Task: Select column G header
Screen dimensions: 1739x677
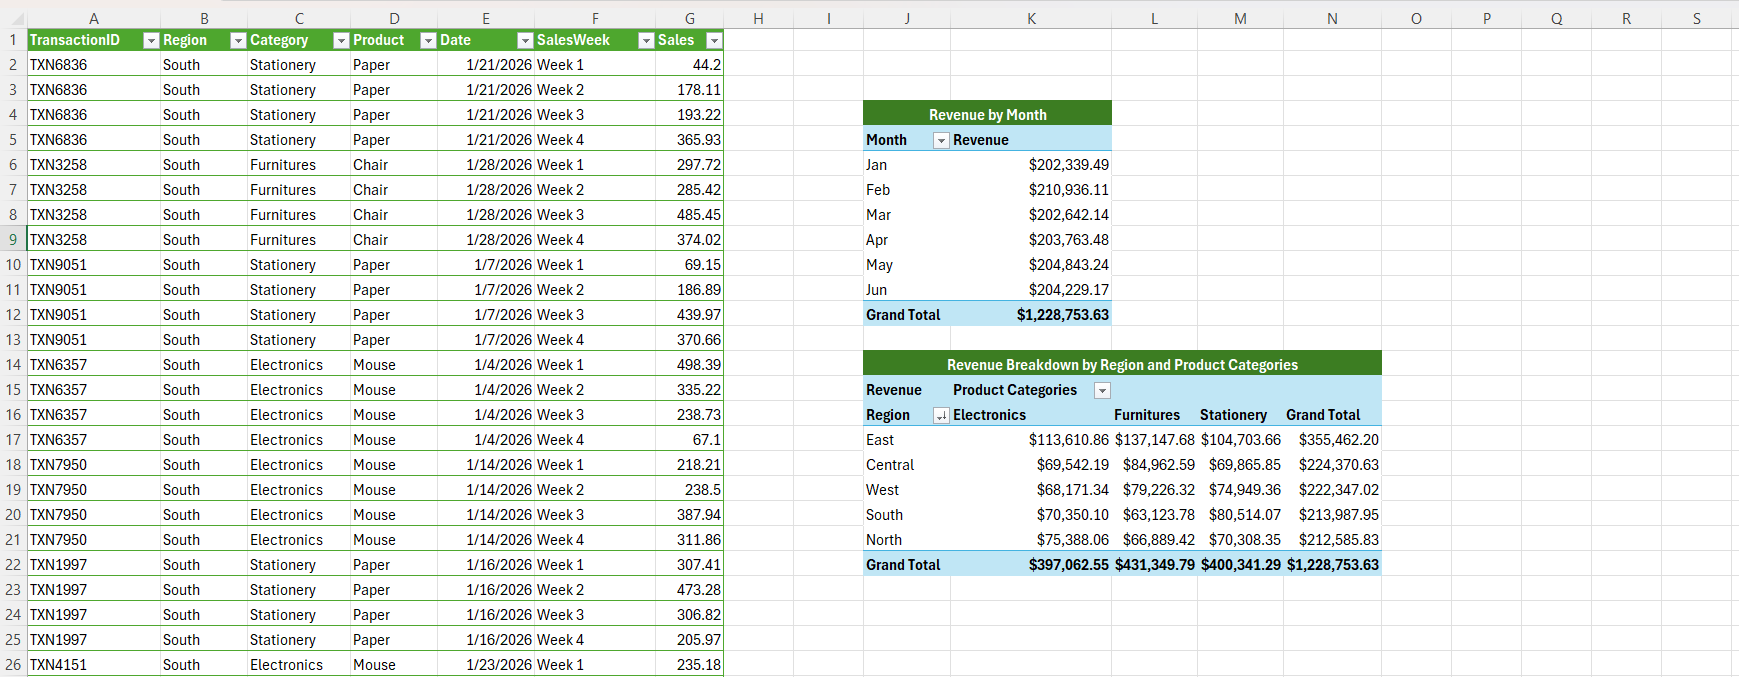Action: coord(690,18)
